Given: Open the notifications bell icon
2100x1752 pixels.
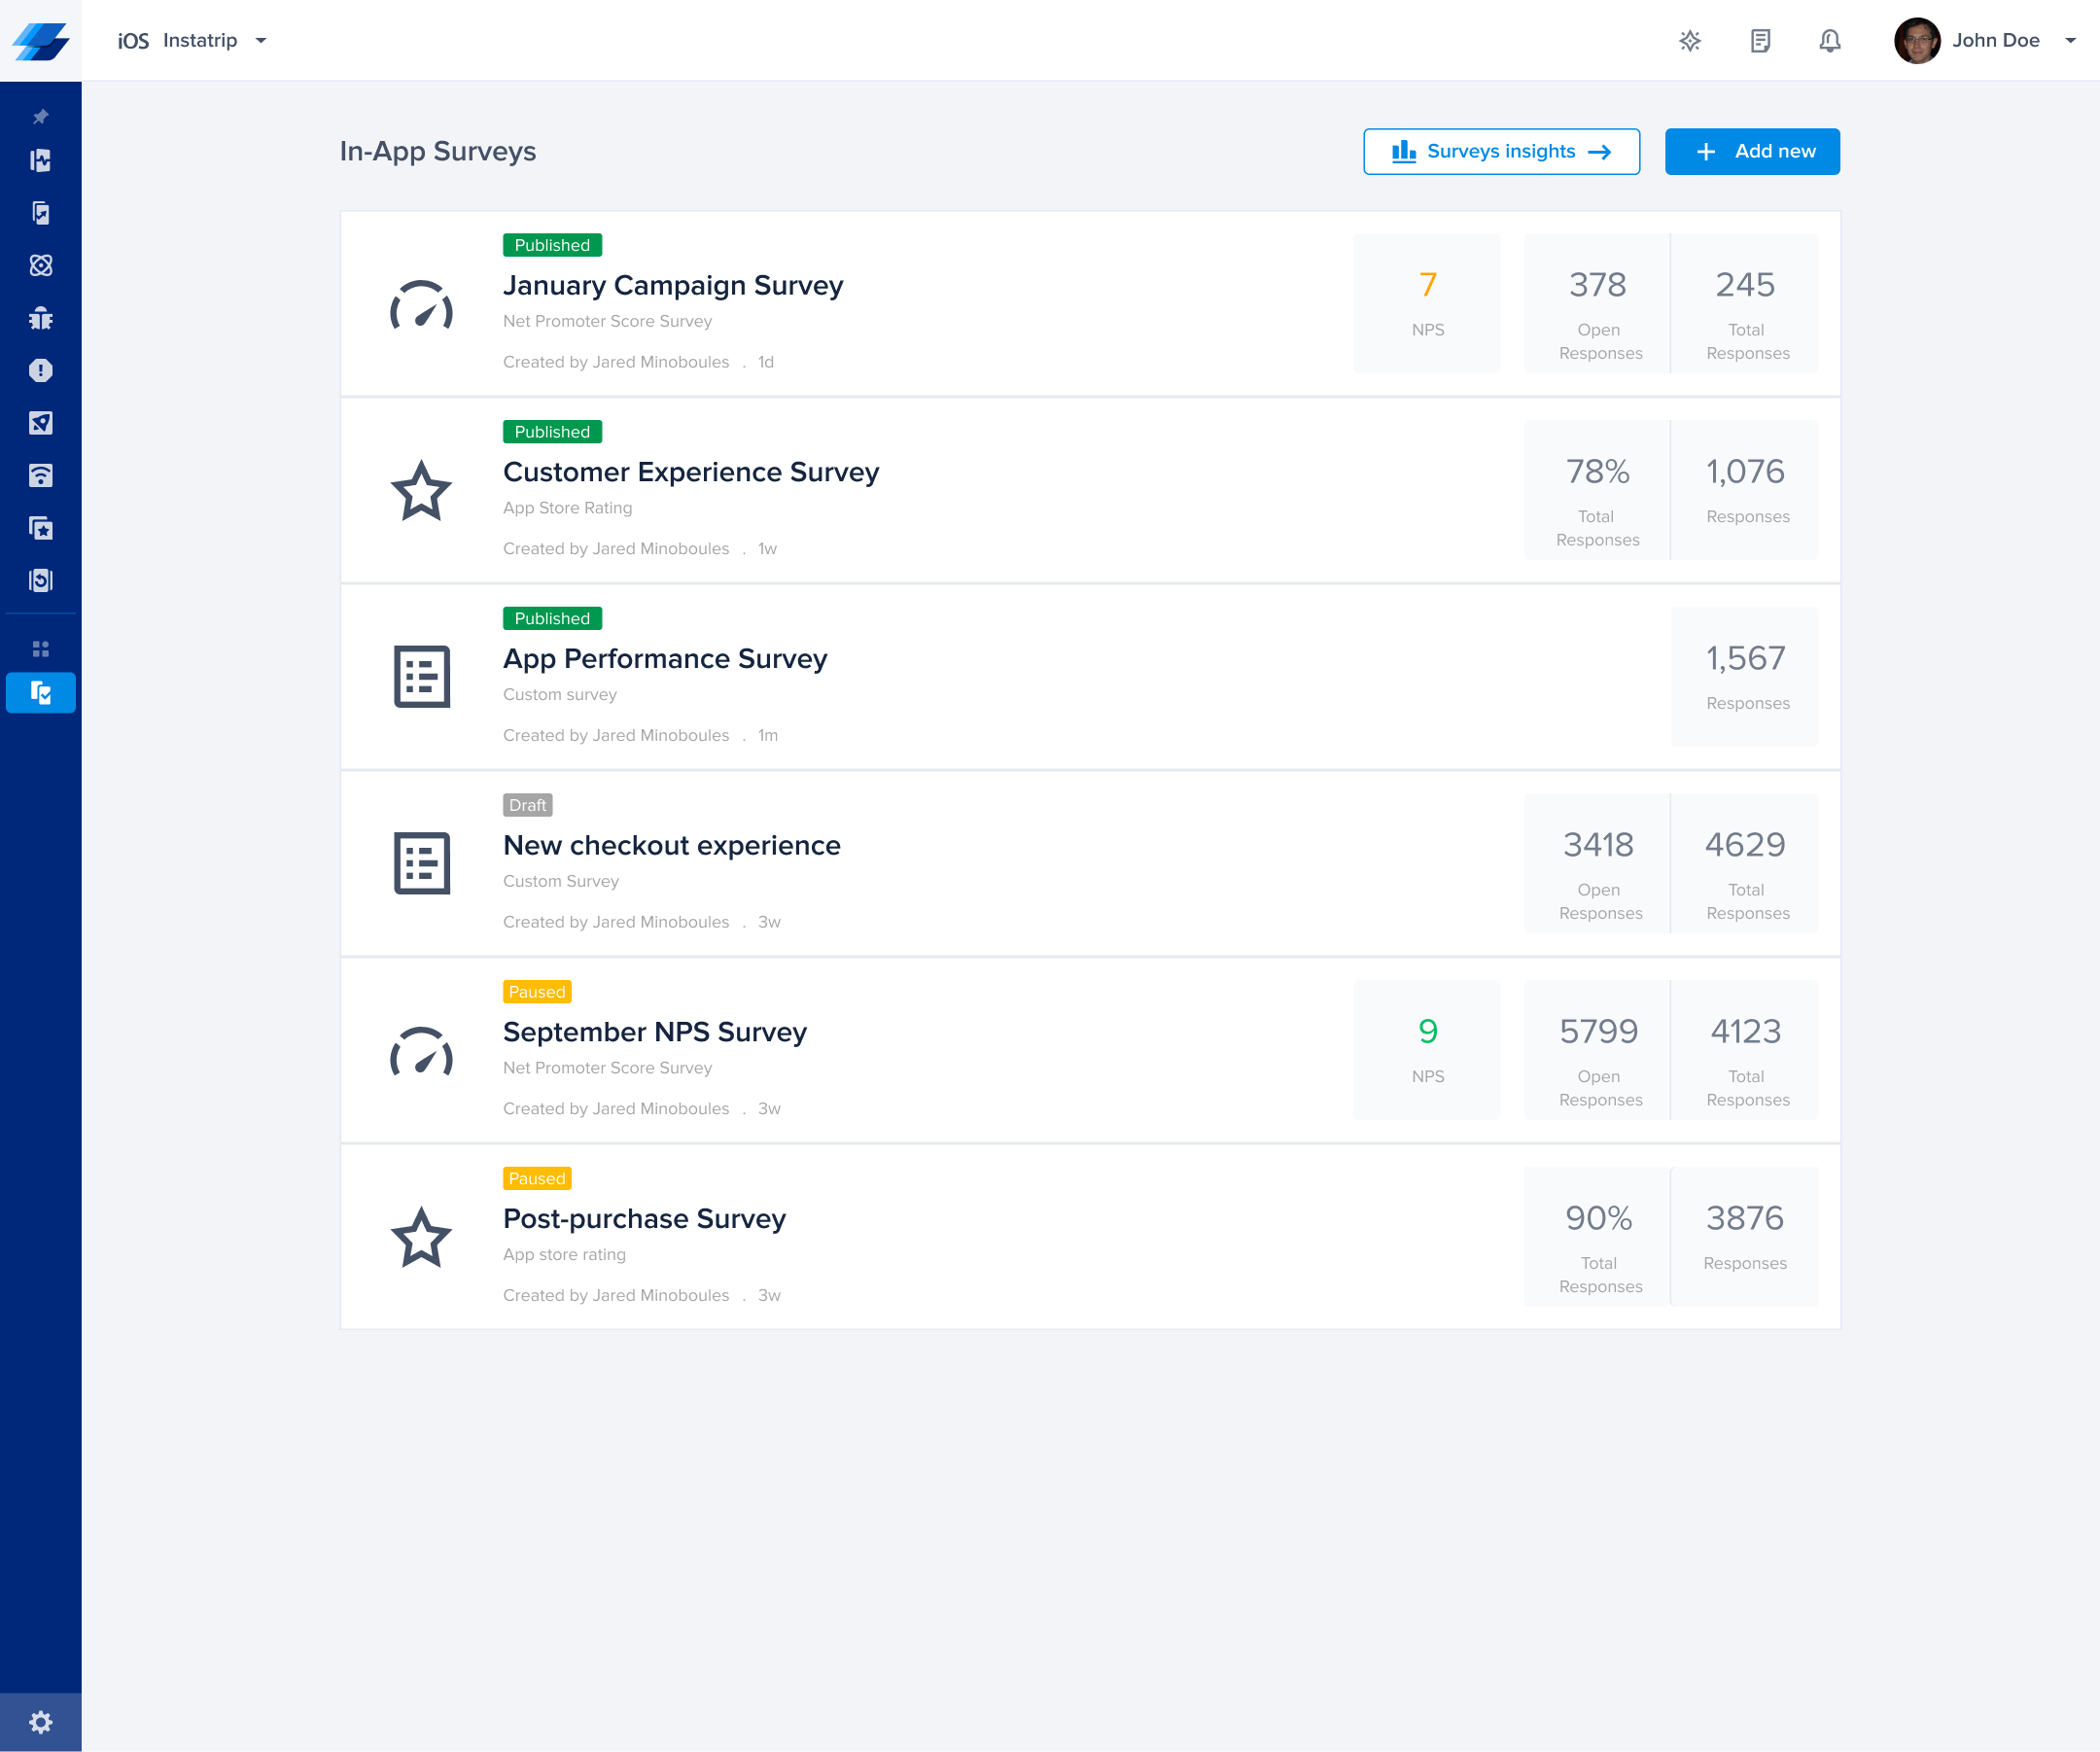Looking at the screenshot, I should pos(1829,41).
